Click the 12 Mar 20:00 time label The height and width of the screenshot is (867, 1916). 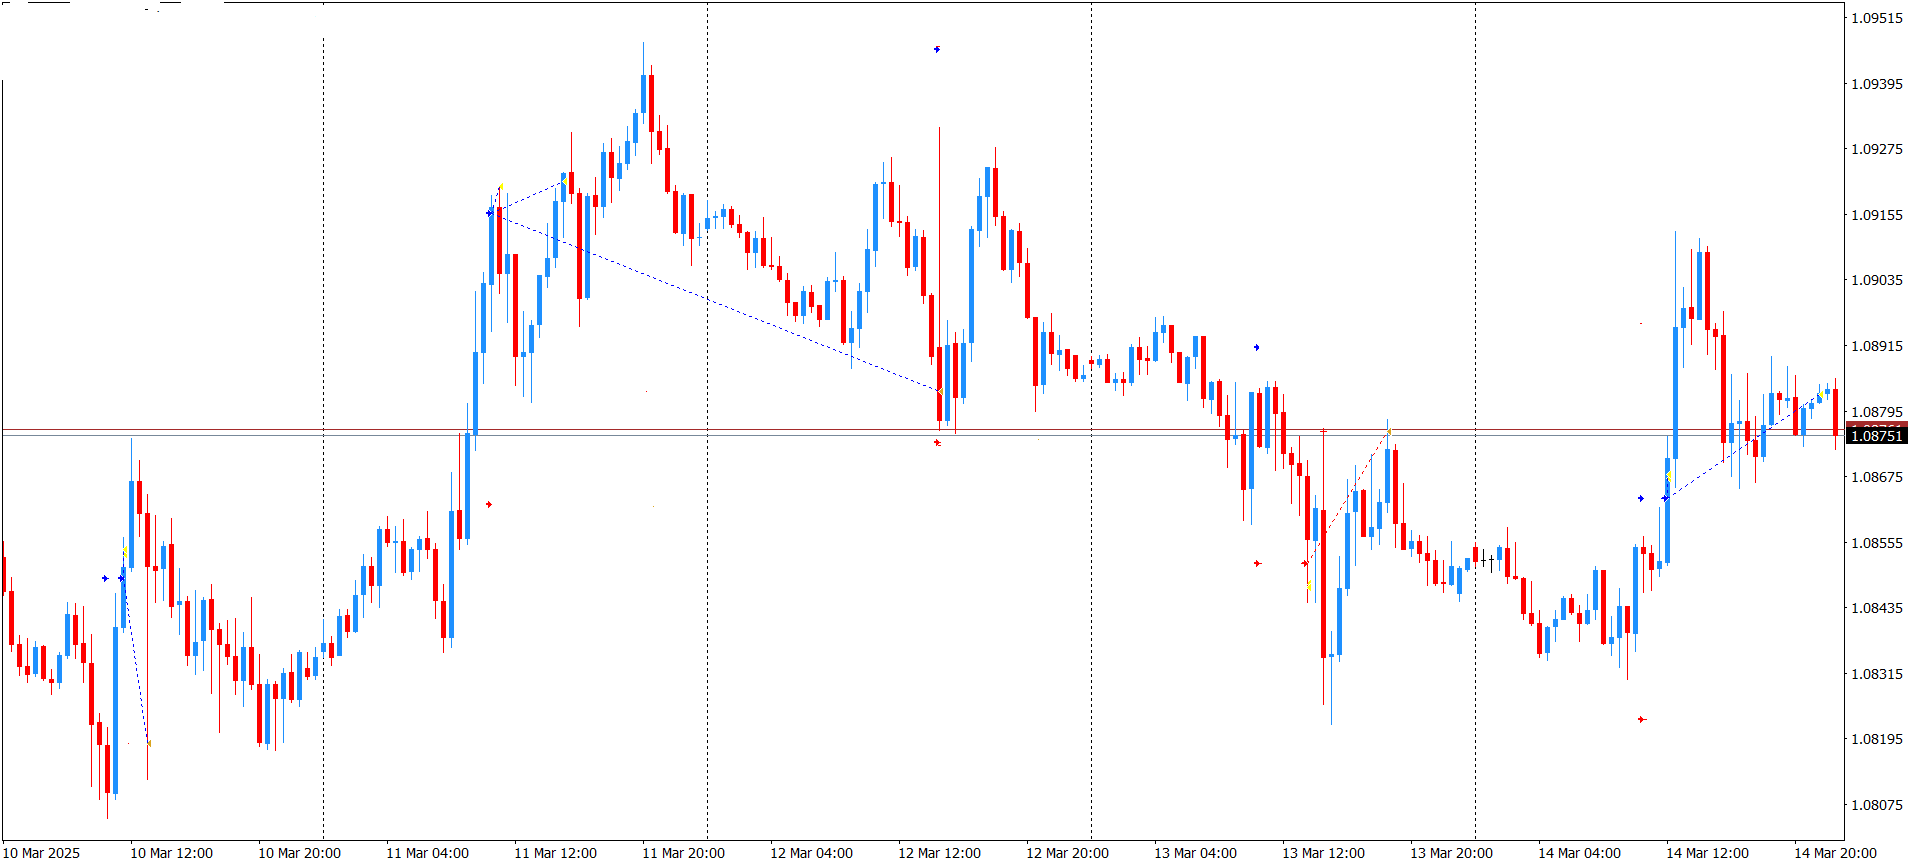[1068, 853]
